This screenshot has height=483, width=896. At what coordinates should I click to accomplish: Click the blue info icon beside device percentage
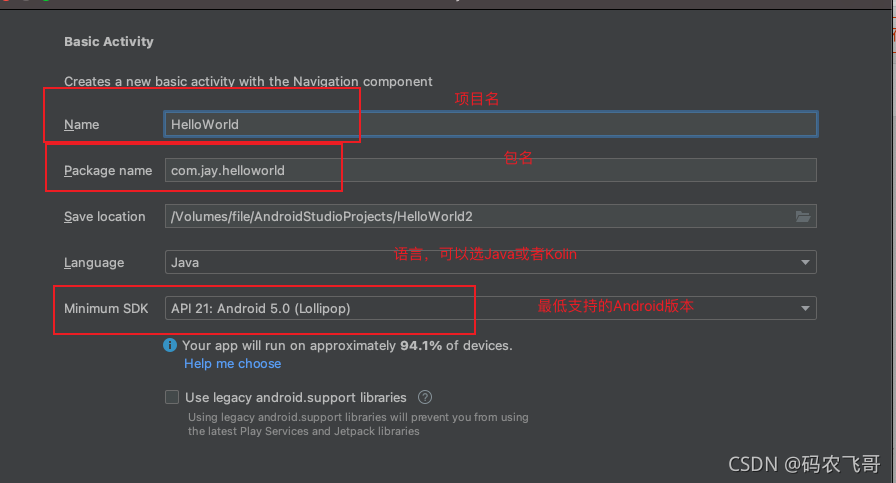click(170, 345)
